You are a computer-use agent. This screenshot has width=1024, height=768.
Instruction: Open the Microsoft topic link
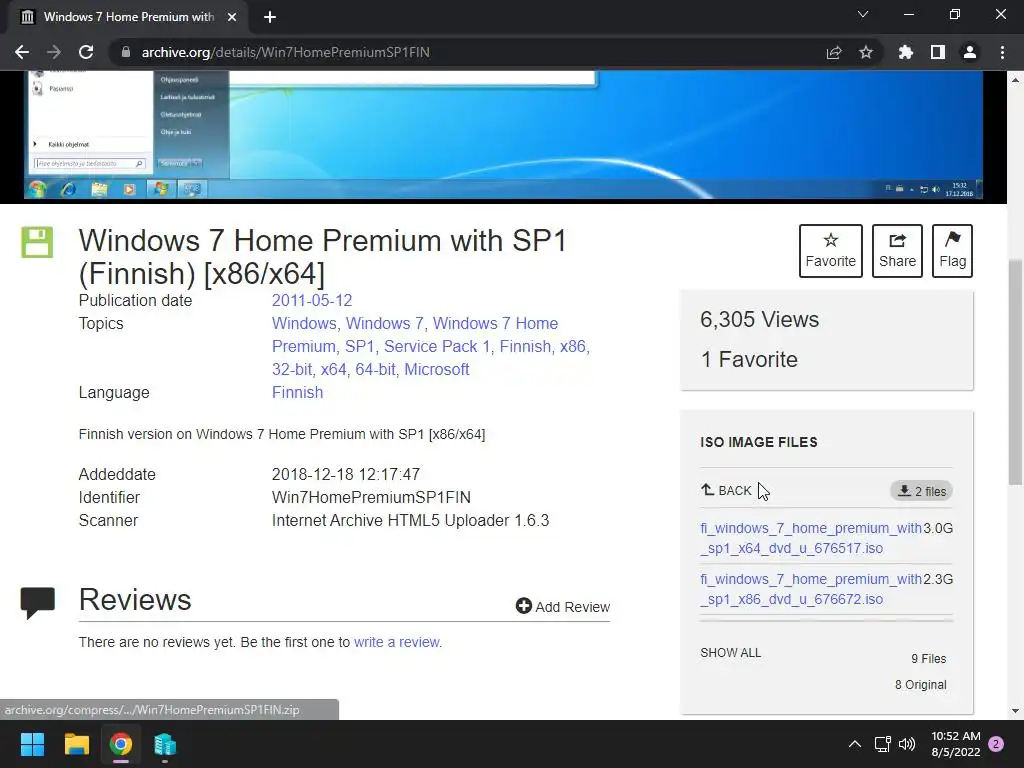(x=436, y=369)
